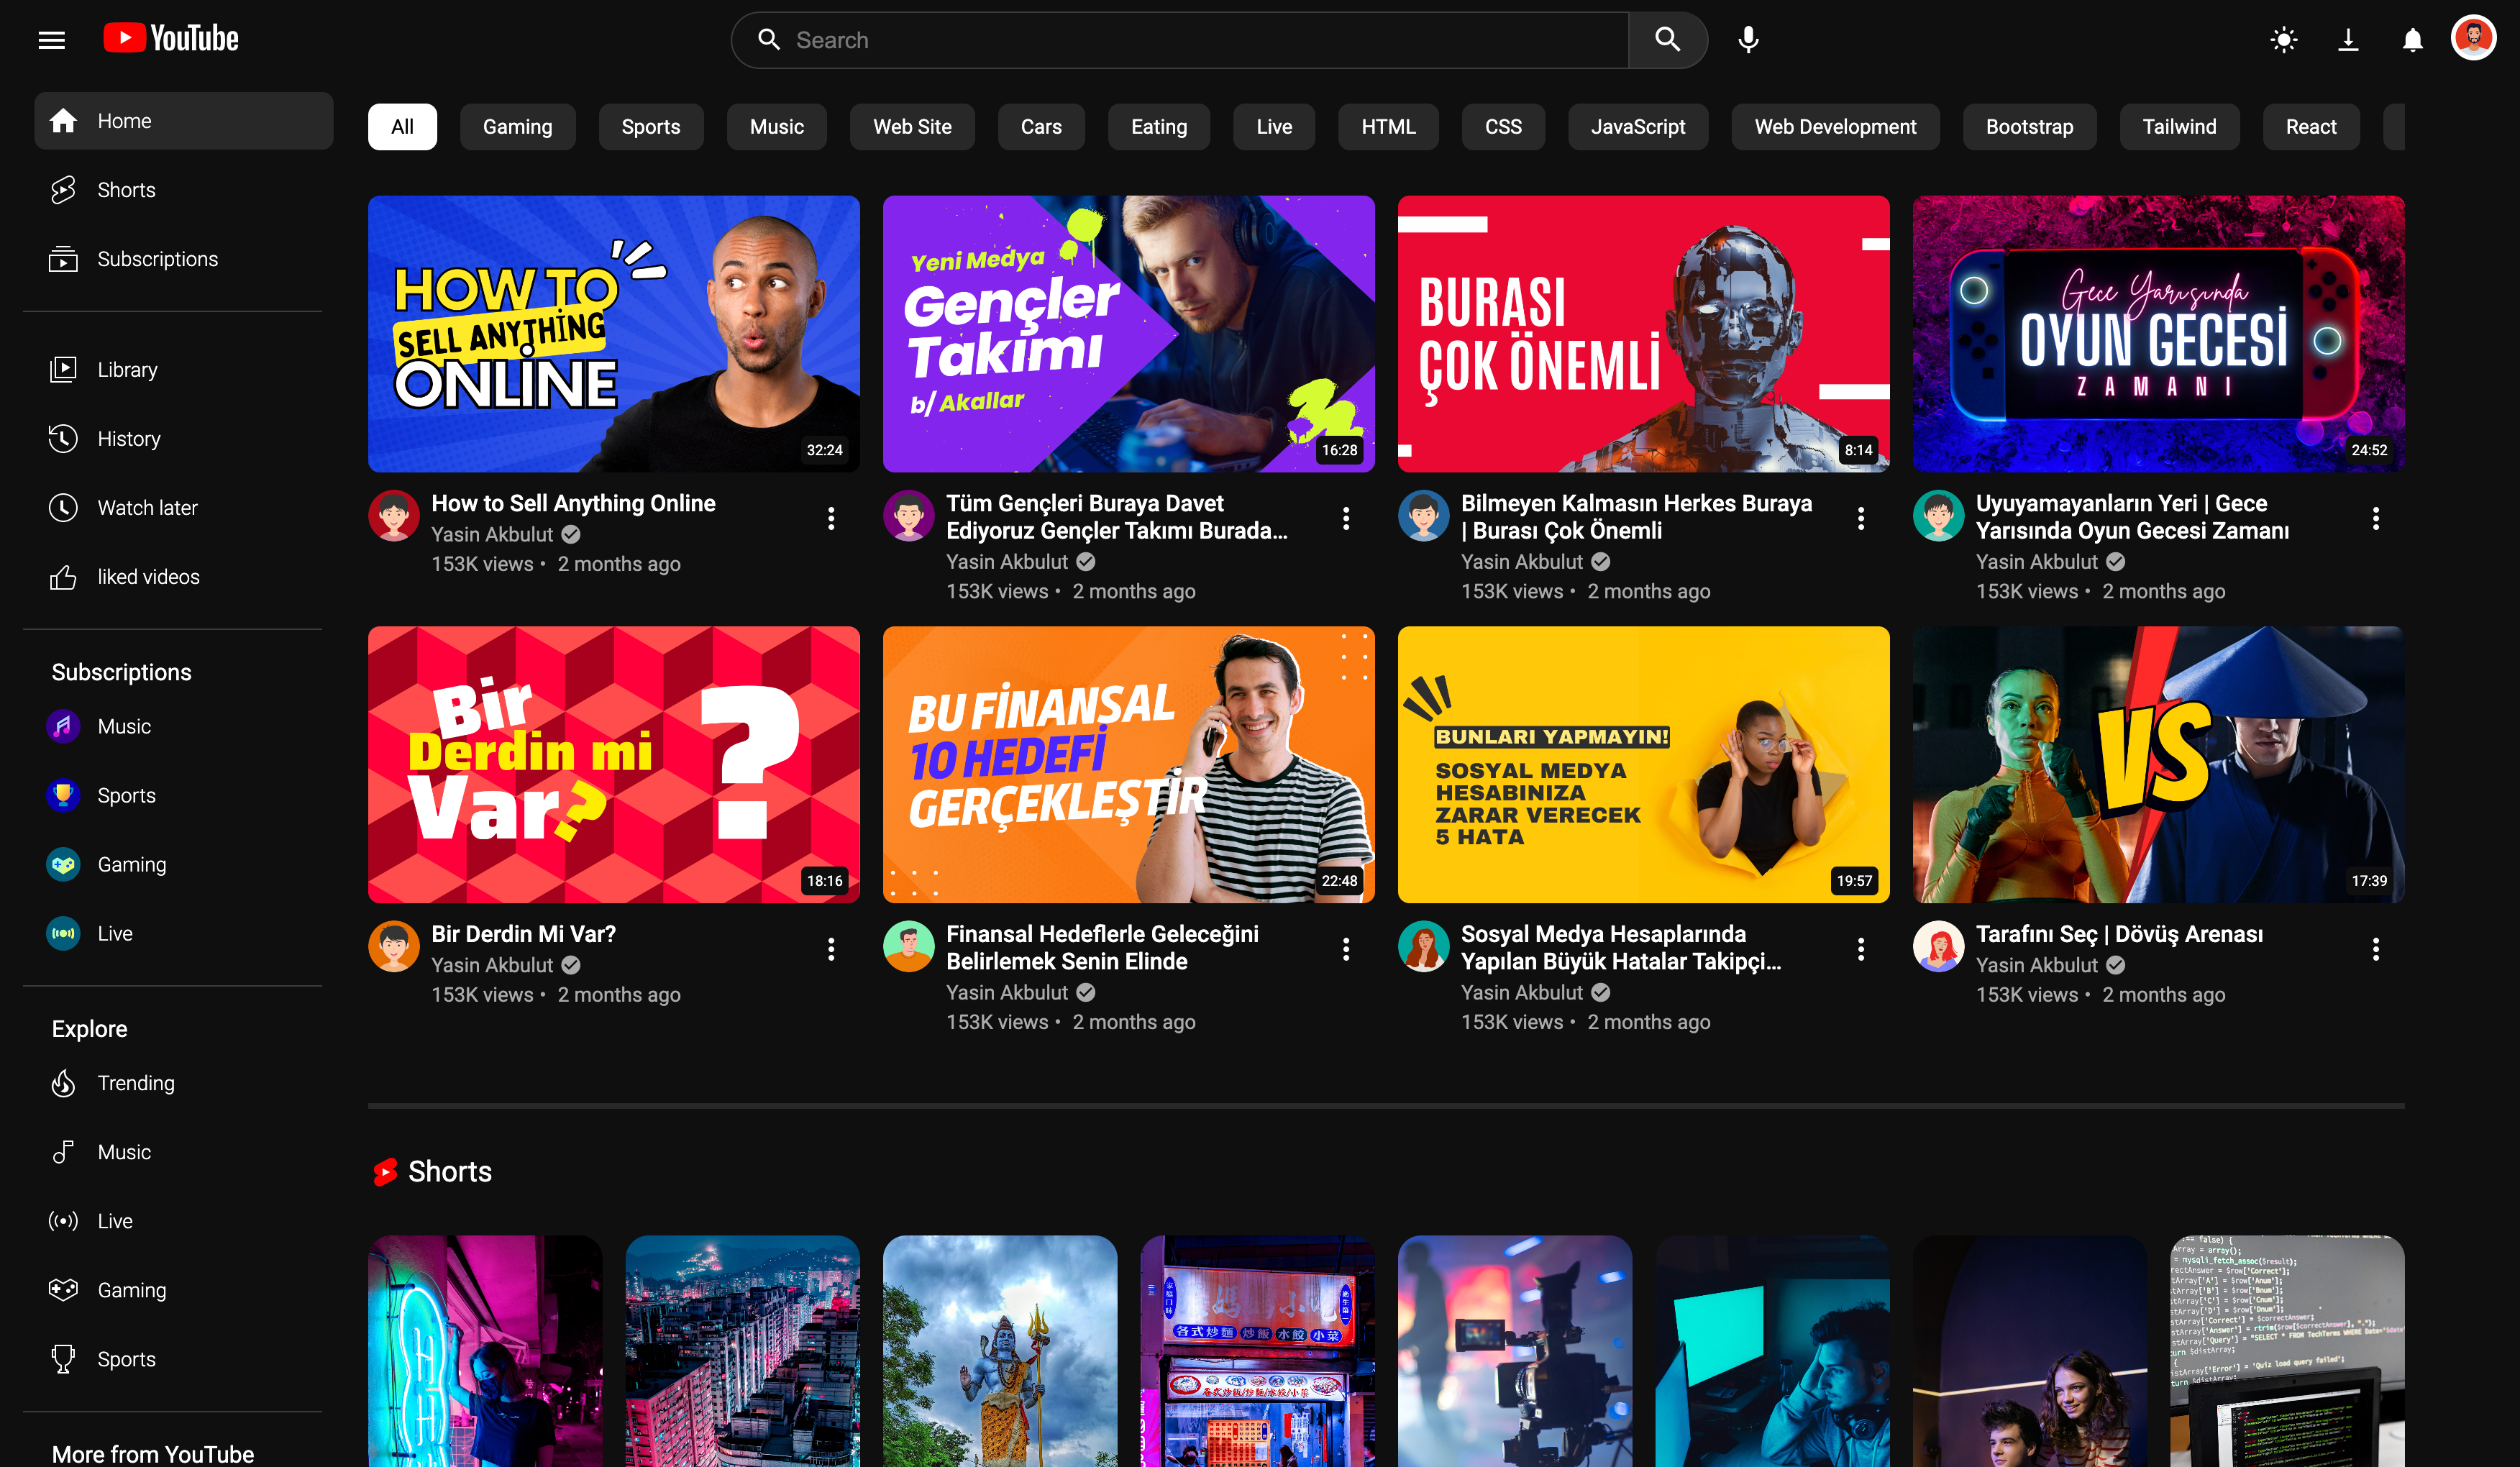Open Library in sidebar
2520x1467 pixels.
coord(184,370)
